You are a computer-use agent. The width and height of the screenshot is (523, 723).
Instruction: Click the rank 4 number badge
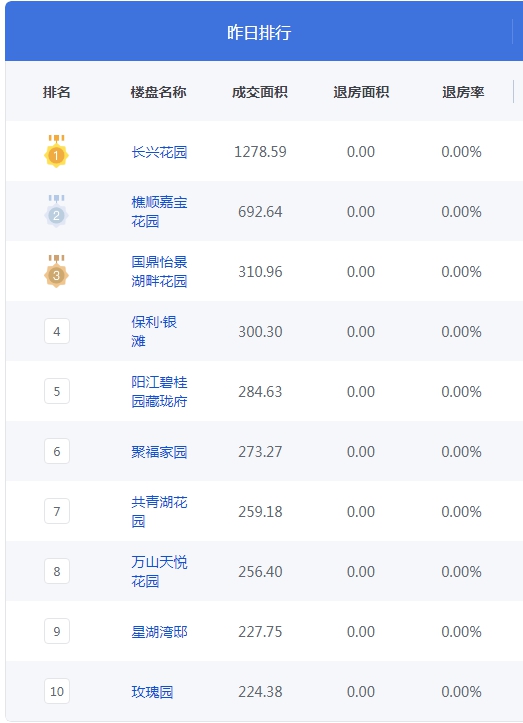[57, 331]
